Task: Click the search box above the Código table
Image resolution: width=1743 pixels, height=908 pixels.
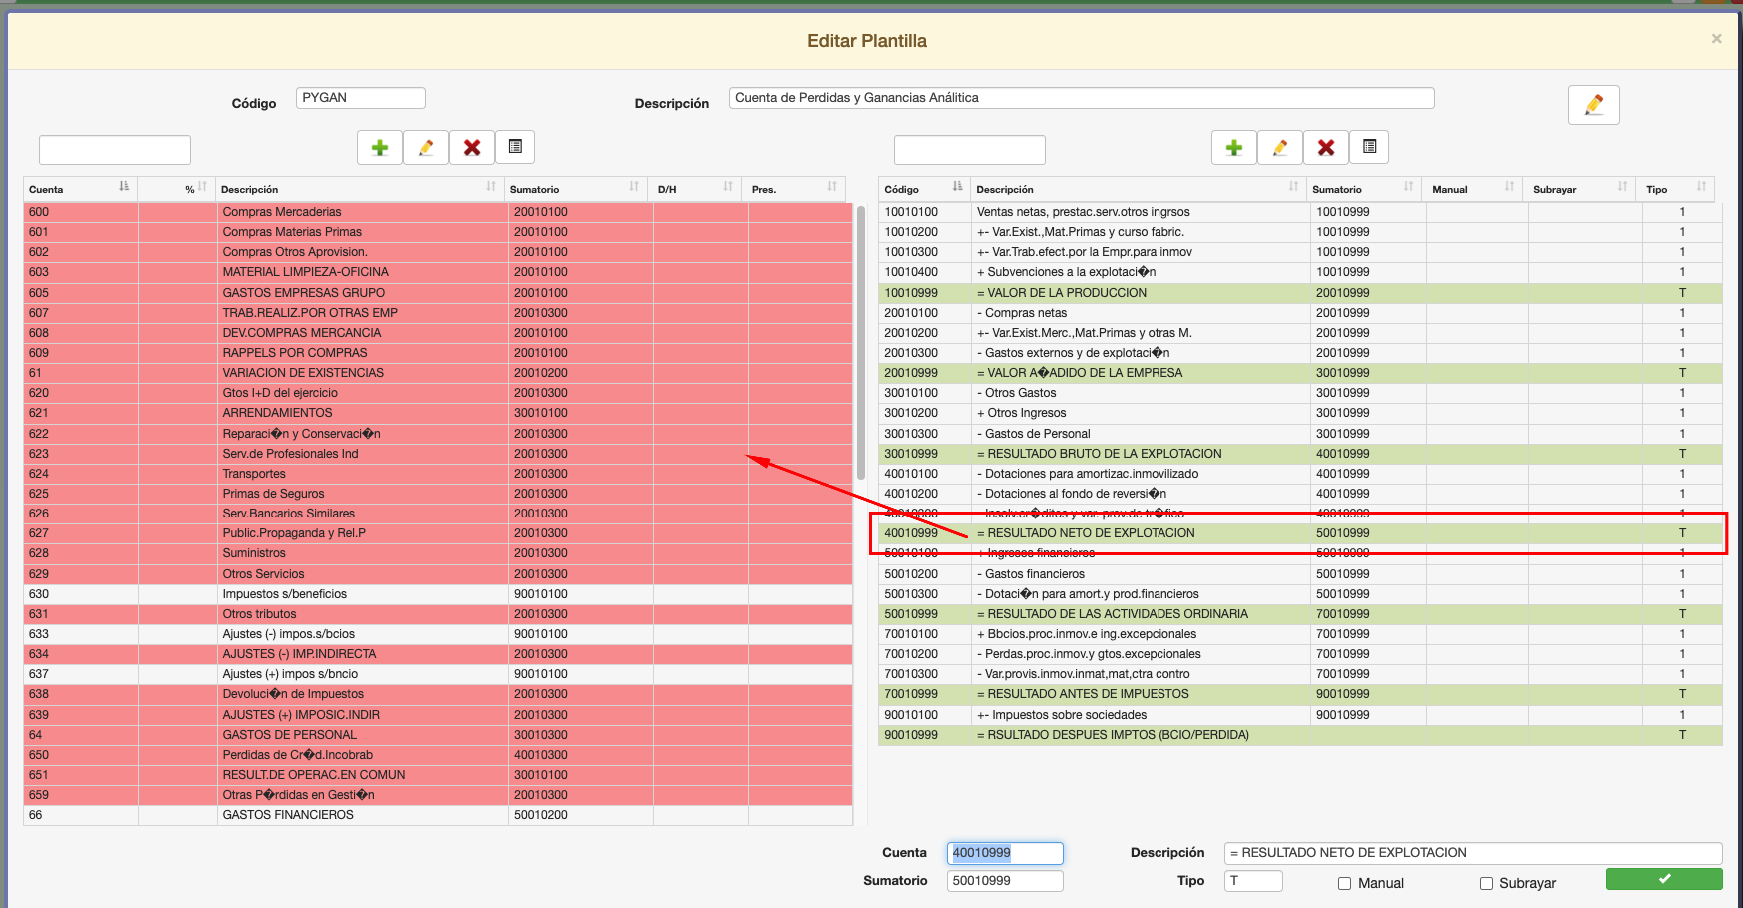Action: 969,150
